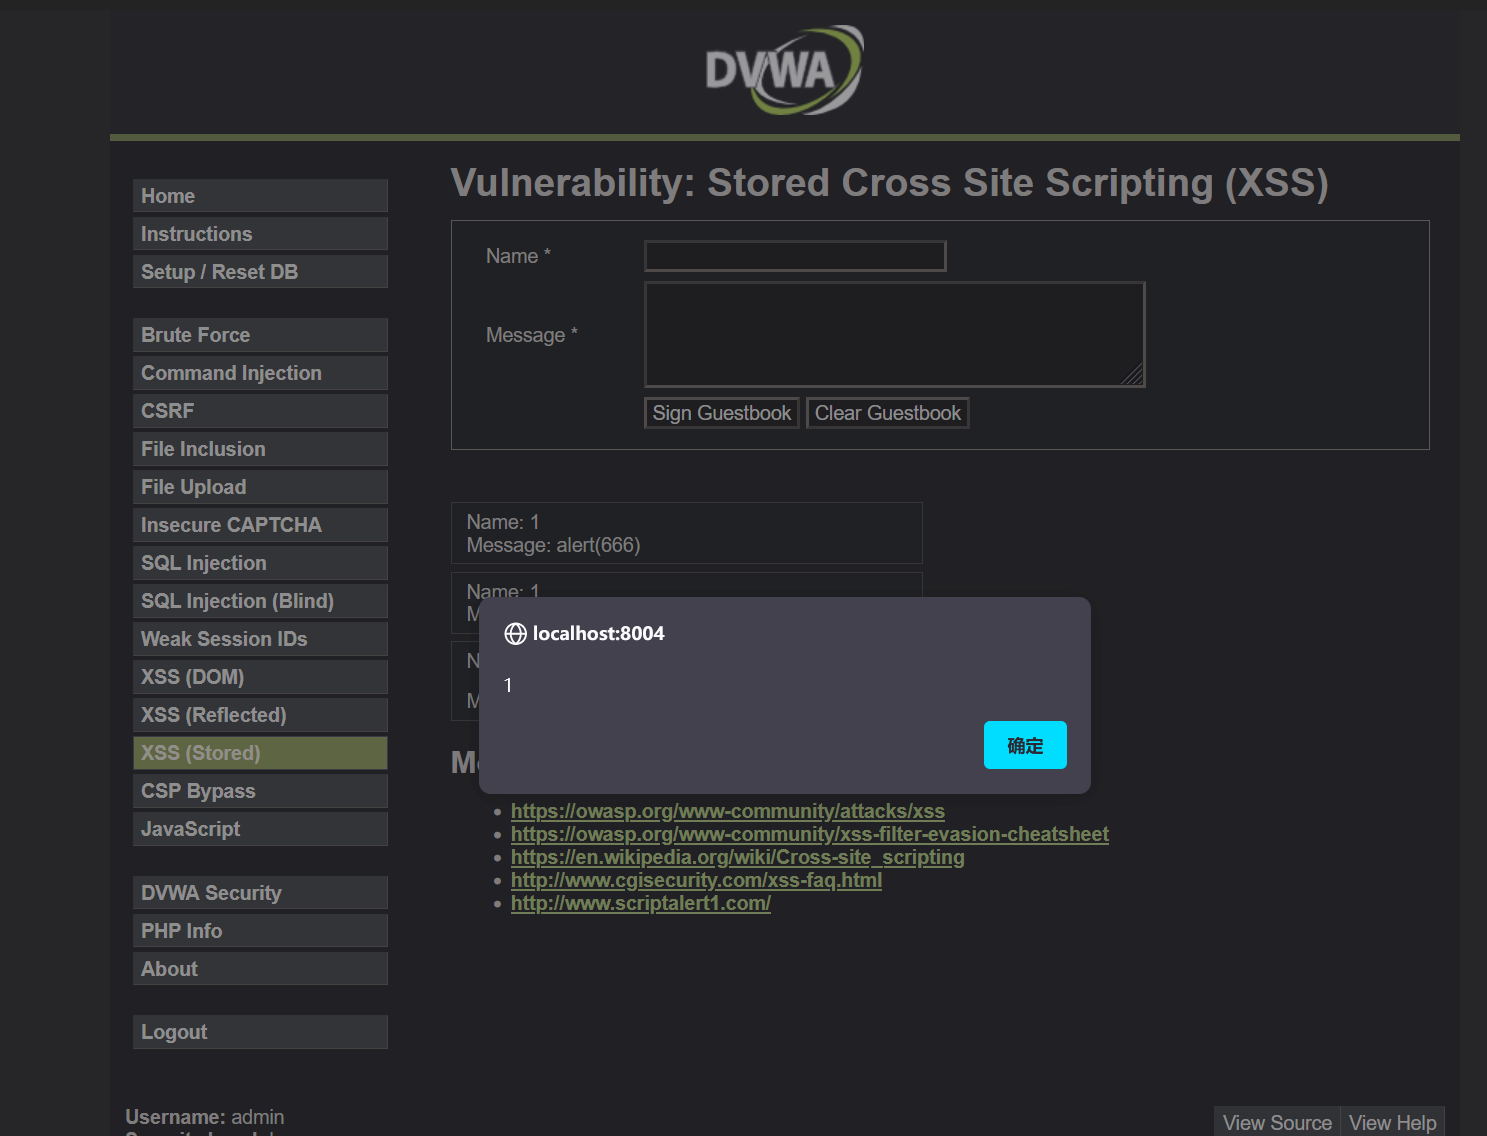Open the cgisecurity xss-faq link
Image resolution: width=1487 pixels, height=1136 pixels.
(696, 880)
